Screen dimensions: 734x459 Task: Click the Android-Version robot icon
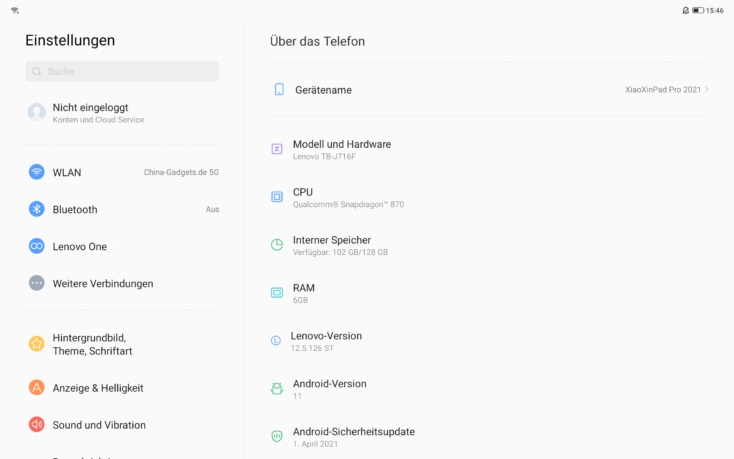point(277,389)
